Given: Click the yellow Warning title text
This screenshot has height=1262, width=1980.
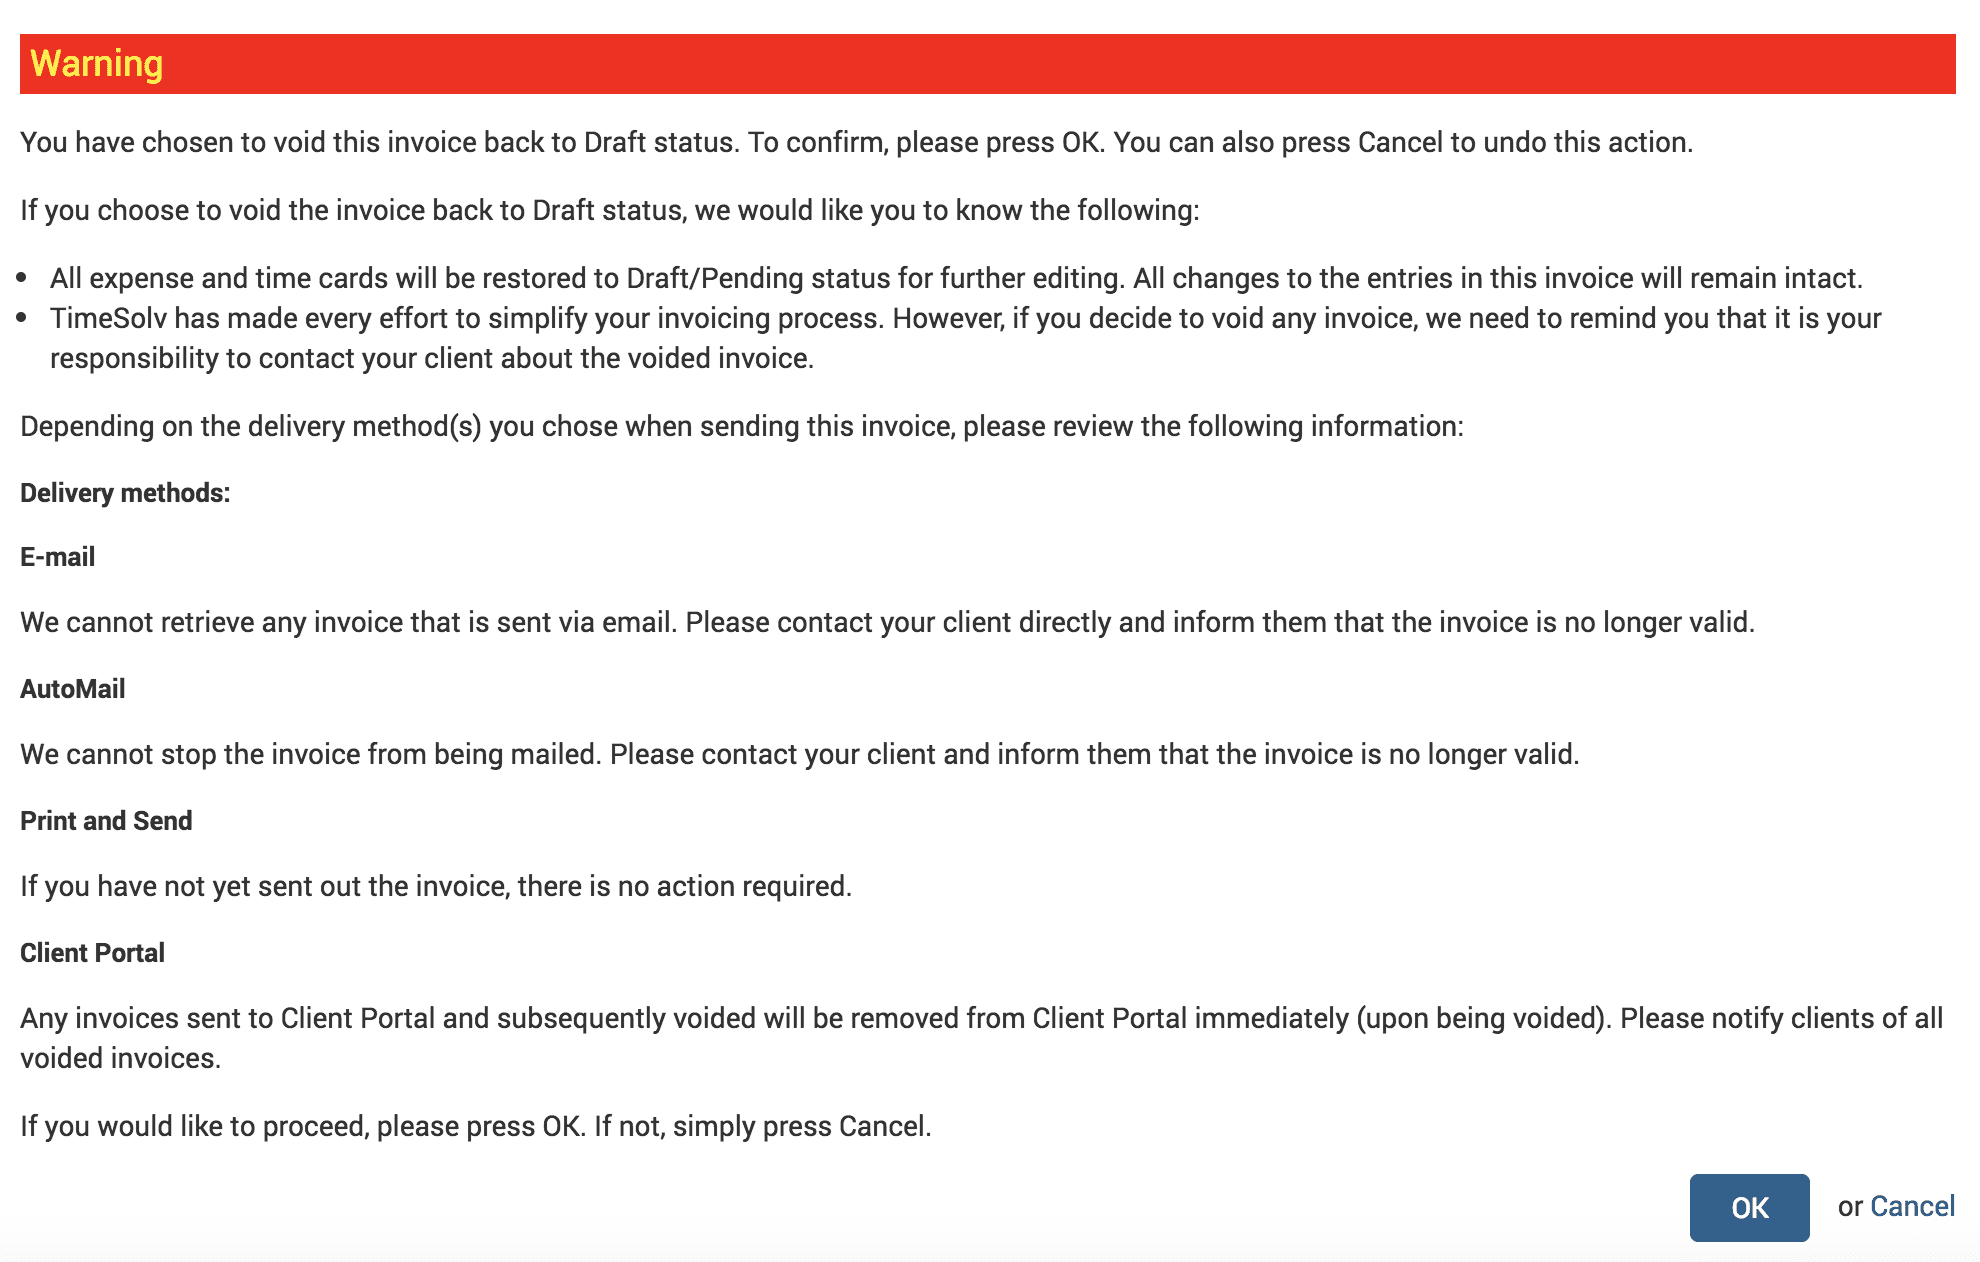Looking at the screenshot, I should (x=96, y=64).
